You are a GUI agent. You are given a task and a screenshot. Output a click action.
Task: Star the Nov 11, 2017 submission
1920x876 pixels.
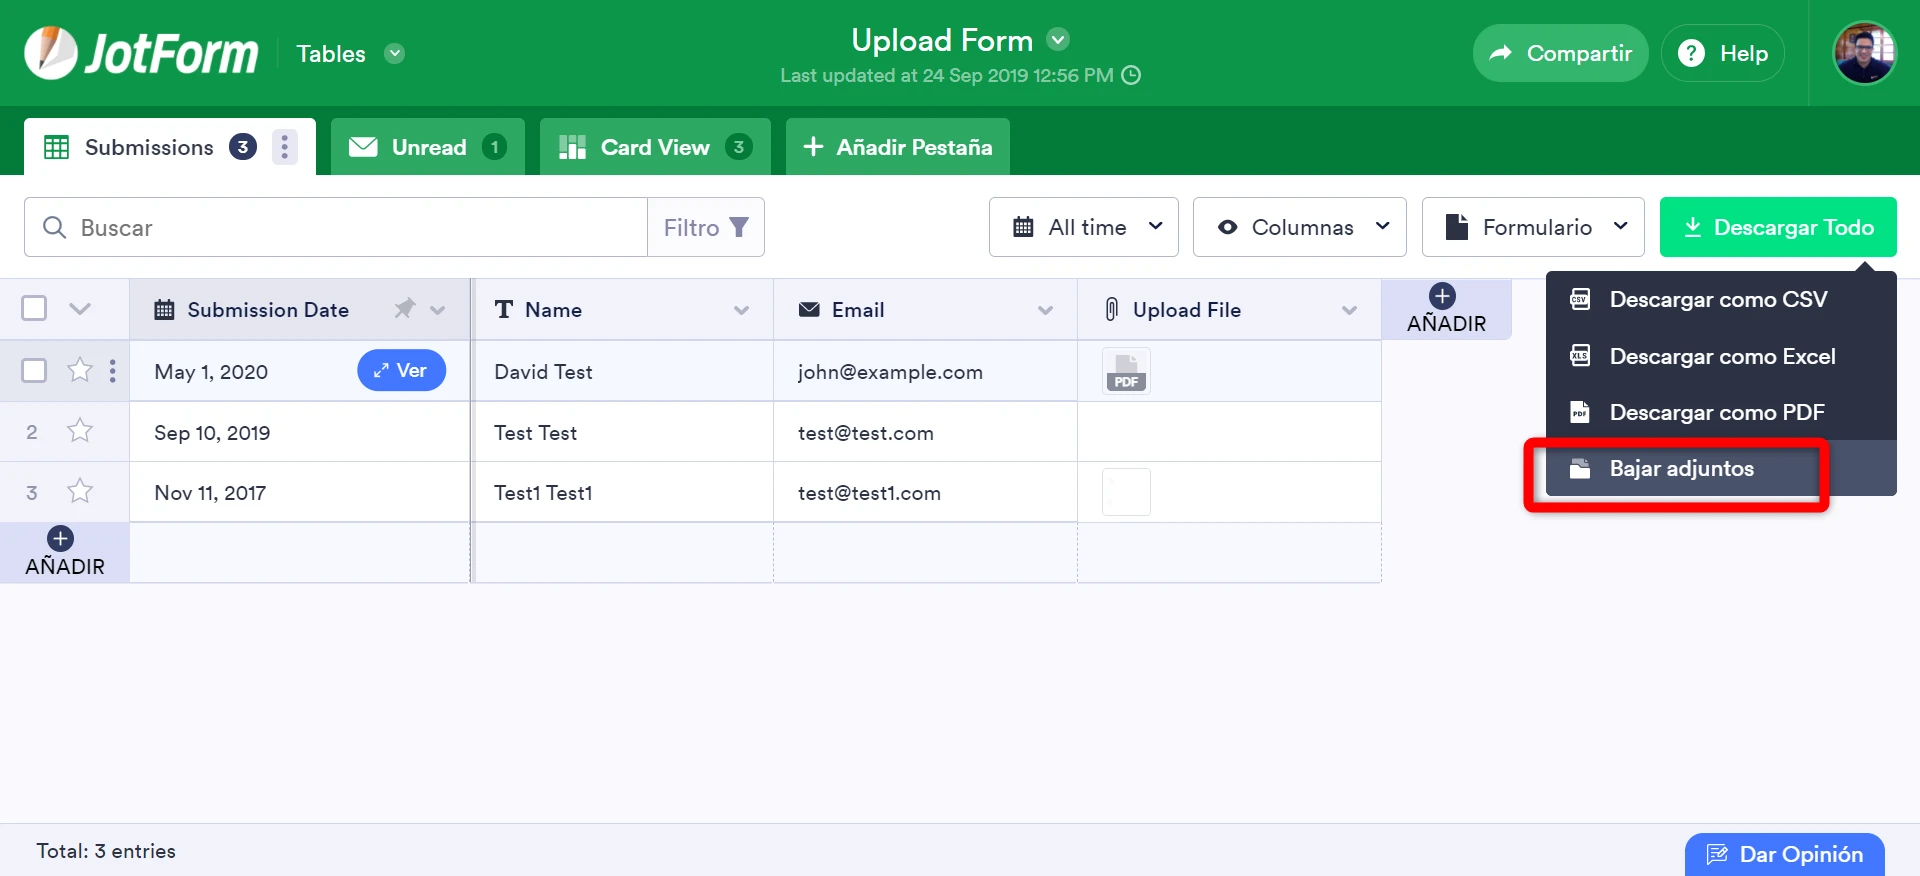[x=80, y=491]
